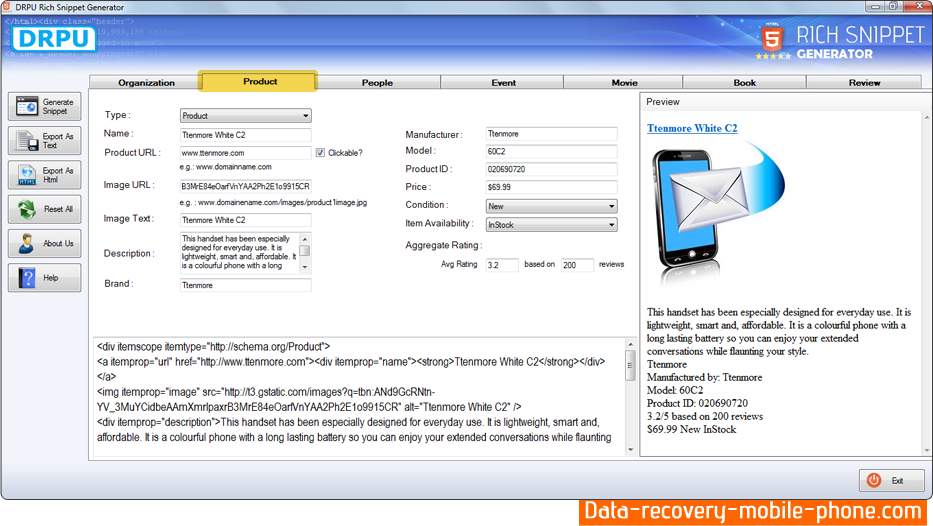Open the Event tab
933x526 pixels.
coord(503,83)
